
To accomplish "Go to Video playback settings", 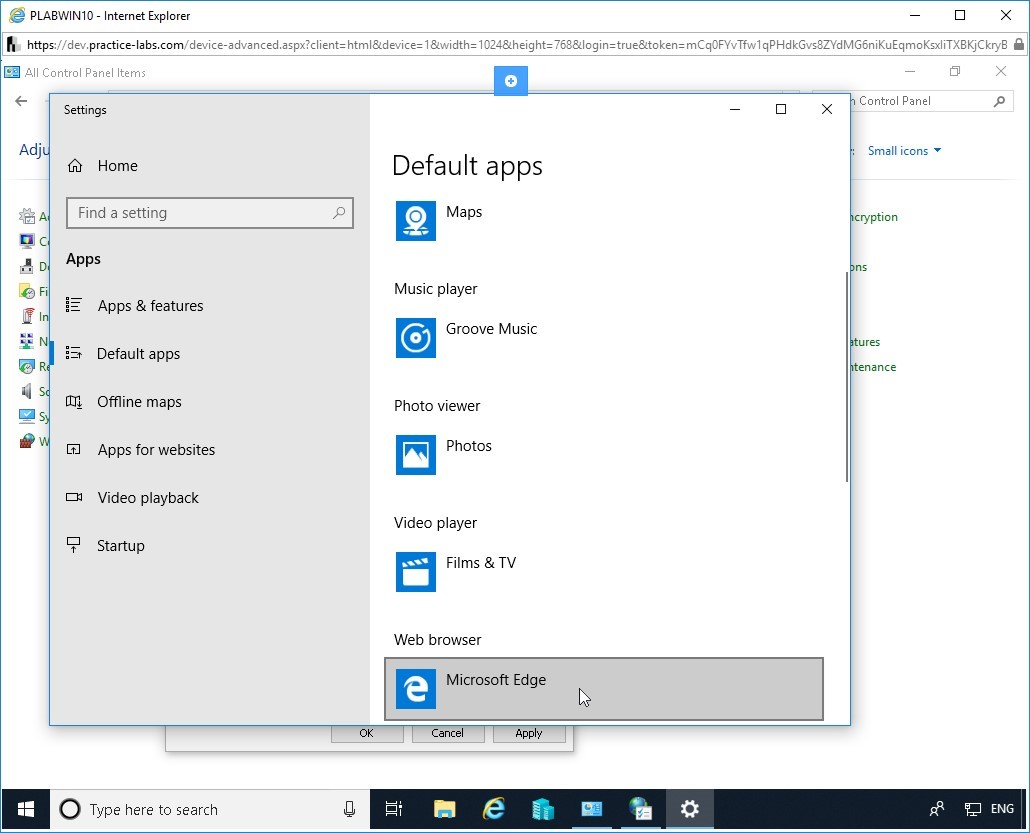I will point(148,497).
